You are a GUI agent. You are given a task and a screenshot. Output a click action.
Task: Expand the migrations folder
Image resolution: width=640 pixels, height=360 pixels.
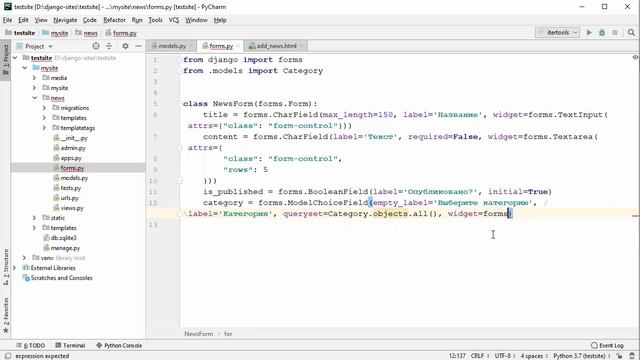(x=44, y=108)
